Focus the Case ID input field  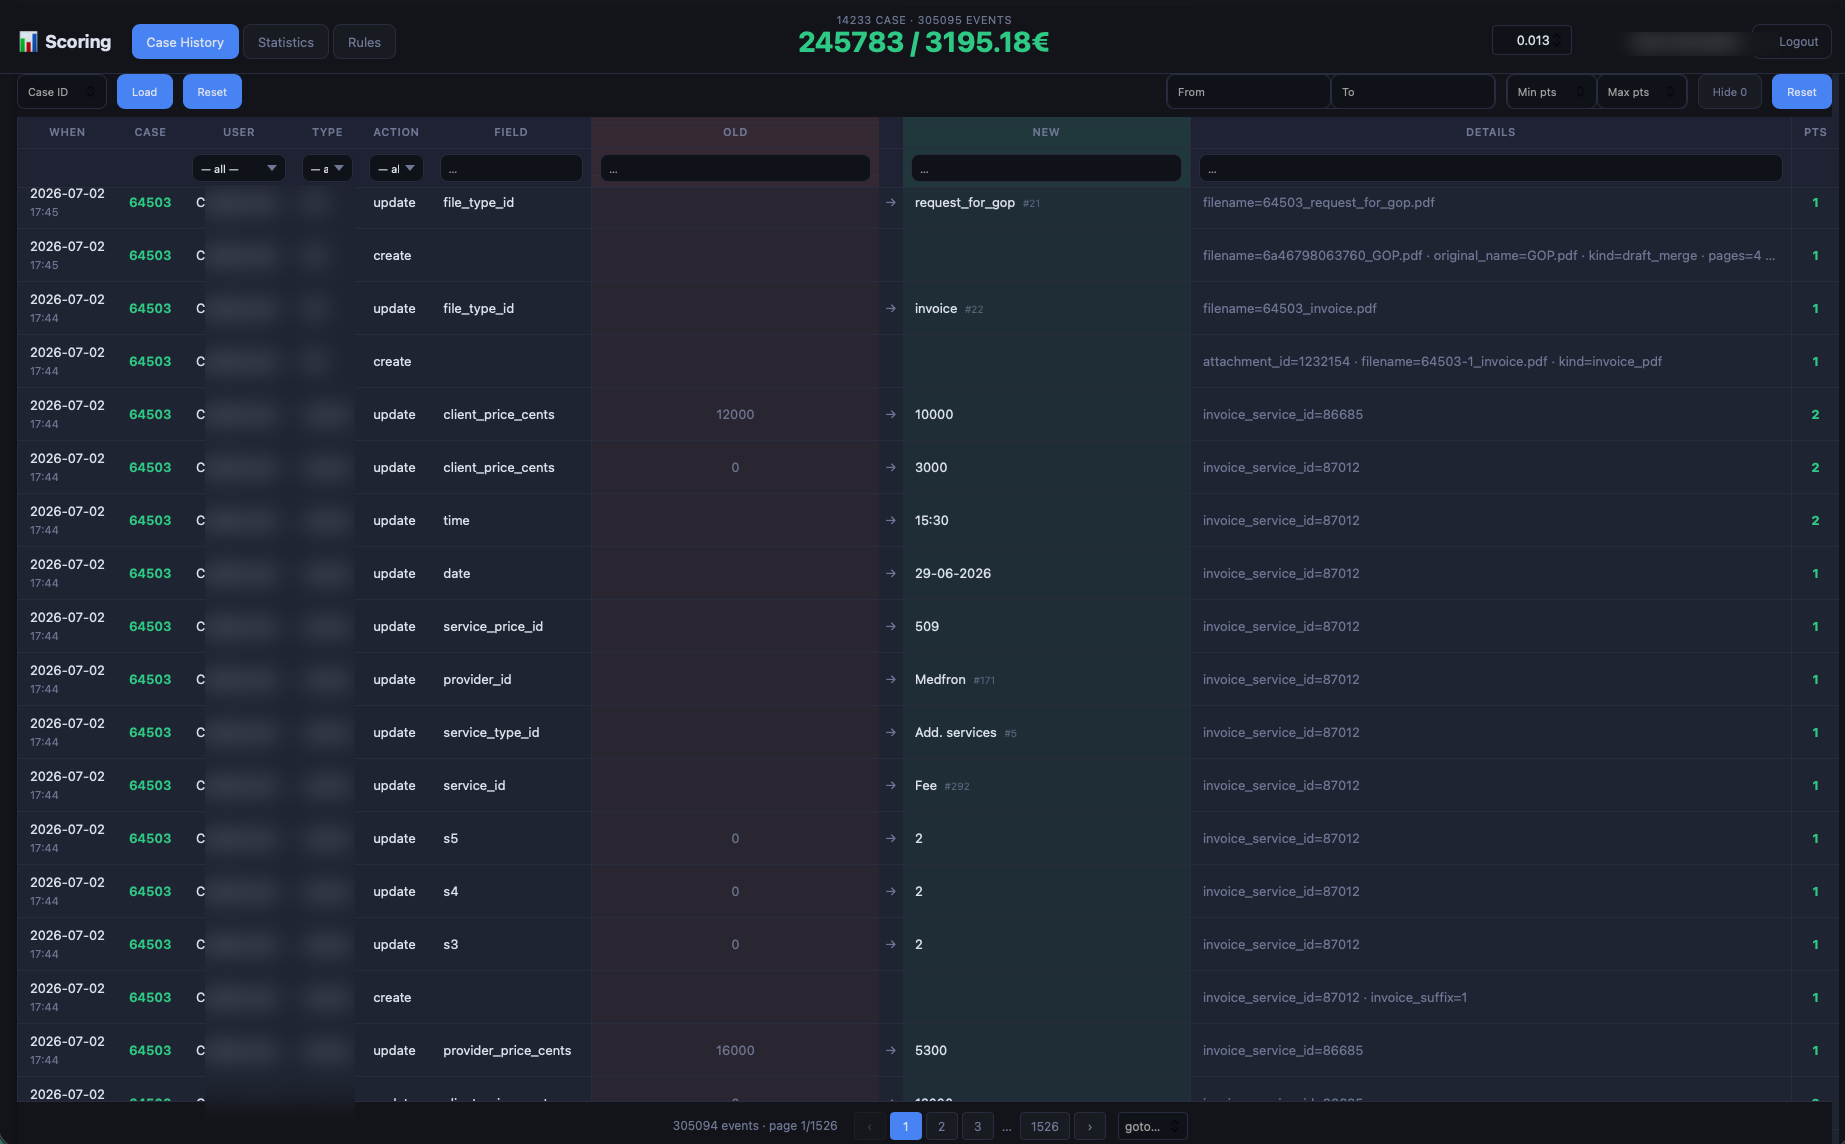pyautogui.click(x=62, y=92)
